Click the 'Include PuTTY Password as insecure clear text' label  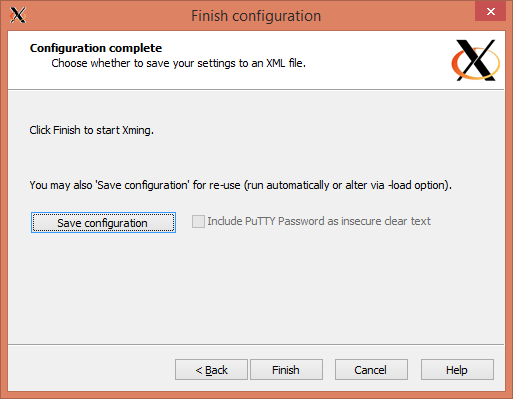(319, 221)
